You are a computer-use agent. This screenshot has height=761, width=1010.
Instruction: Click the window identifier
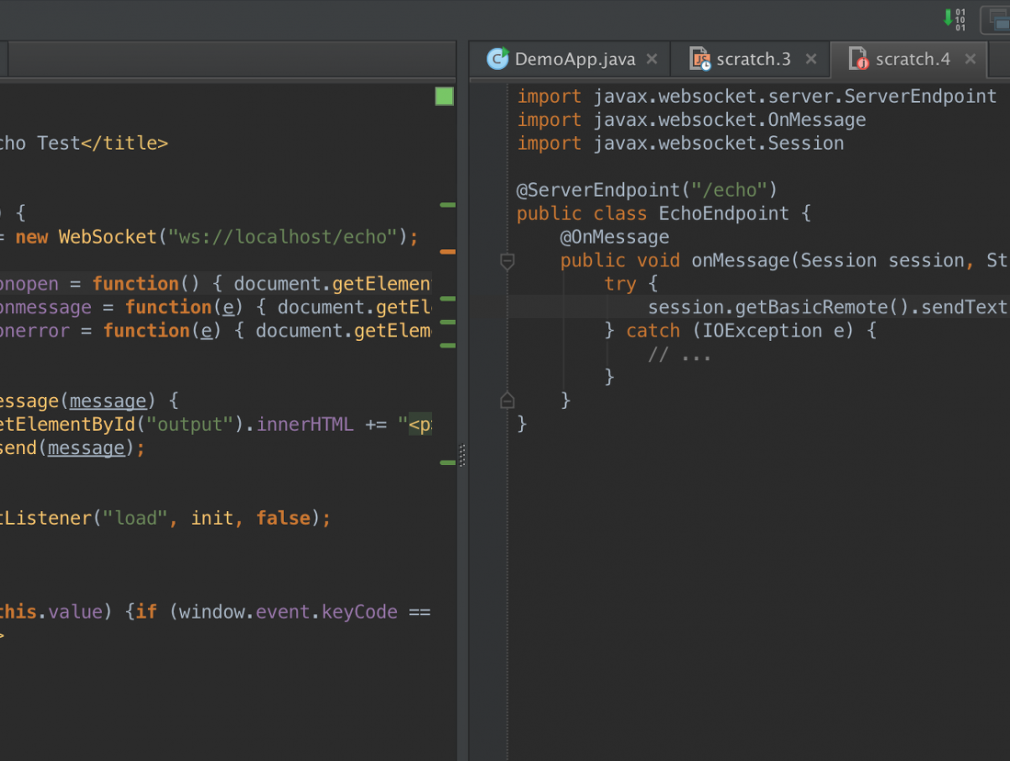(x=212, y=612)
